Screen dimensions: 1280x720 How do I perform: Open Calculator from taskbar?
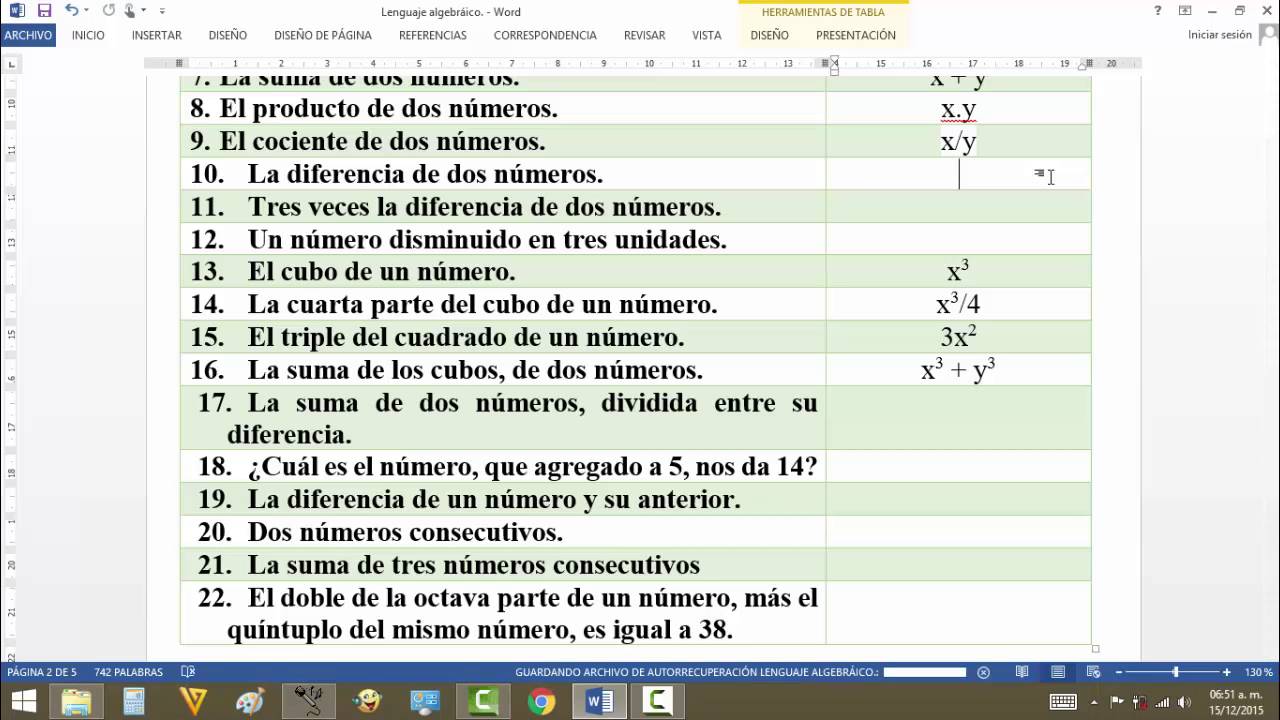tap(134, 701)
